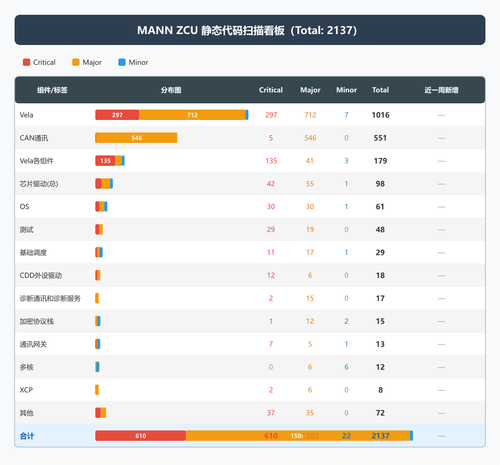Select the 基础调度 row name
Screen dimensions: 500x465
[x=33, y=252]
